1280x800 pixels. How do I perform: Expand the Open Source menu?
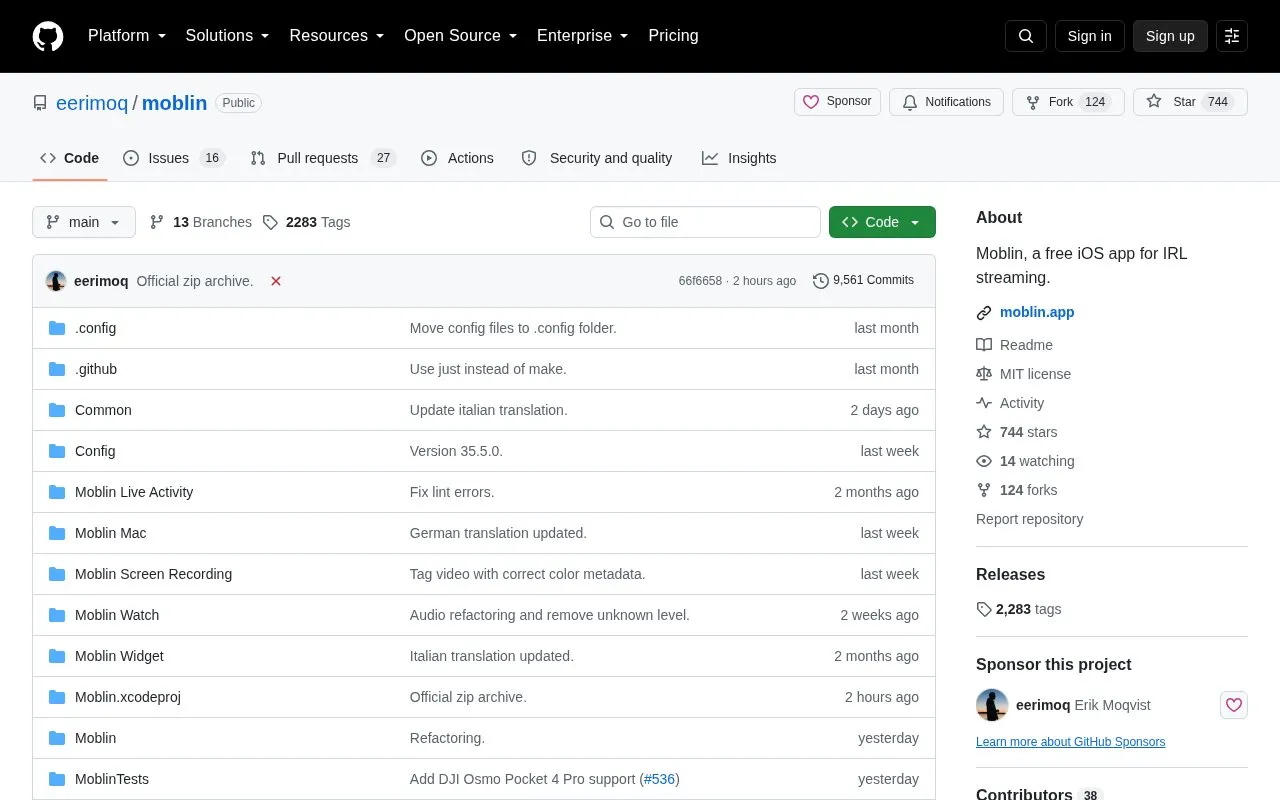click(461, 36)
